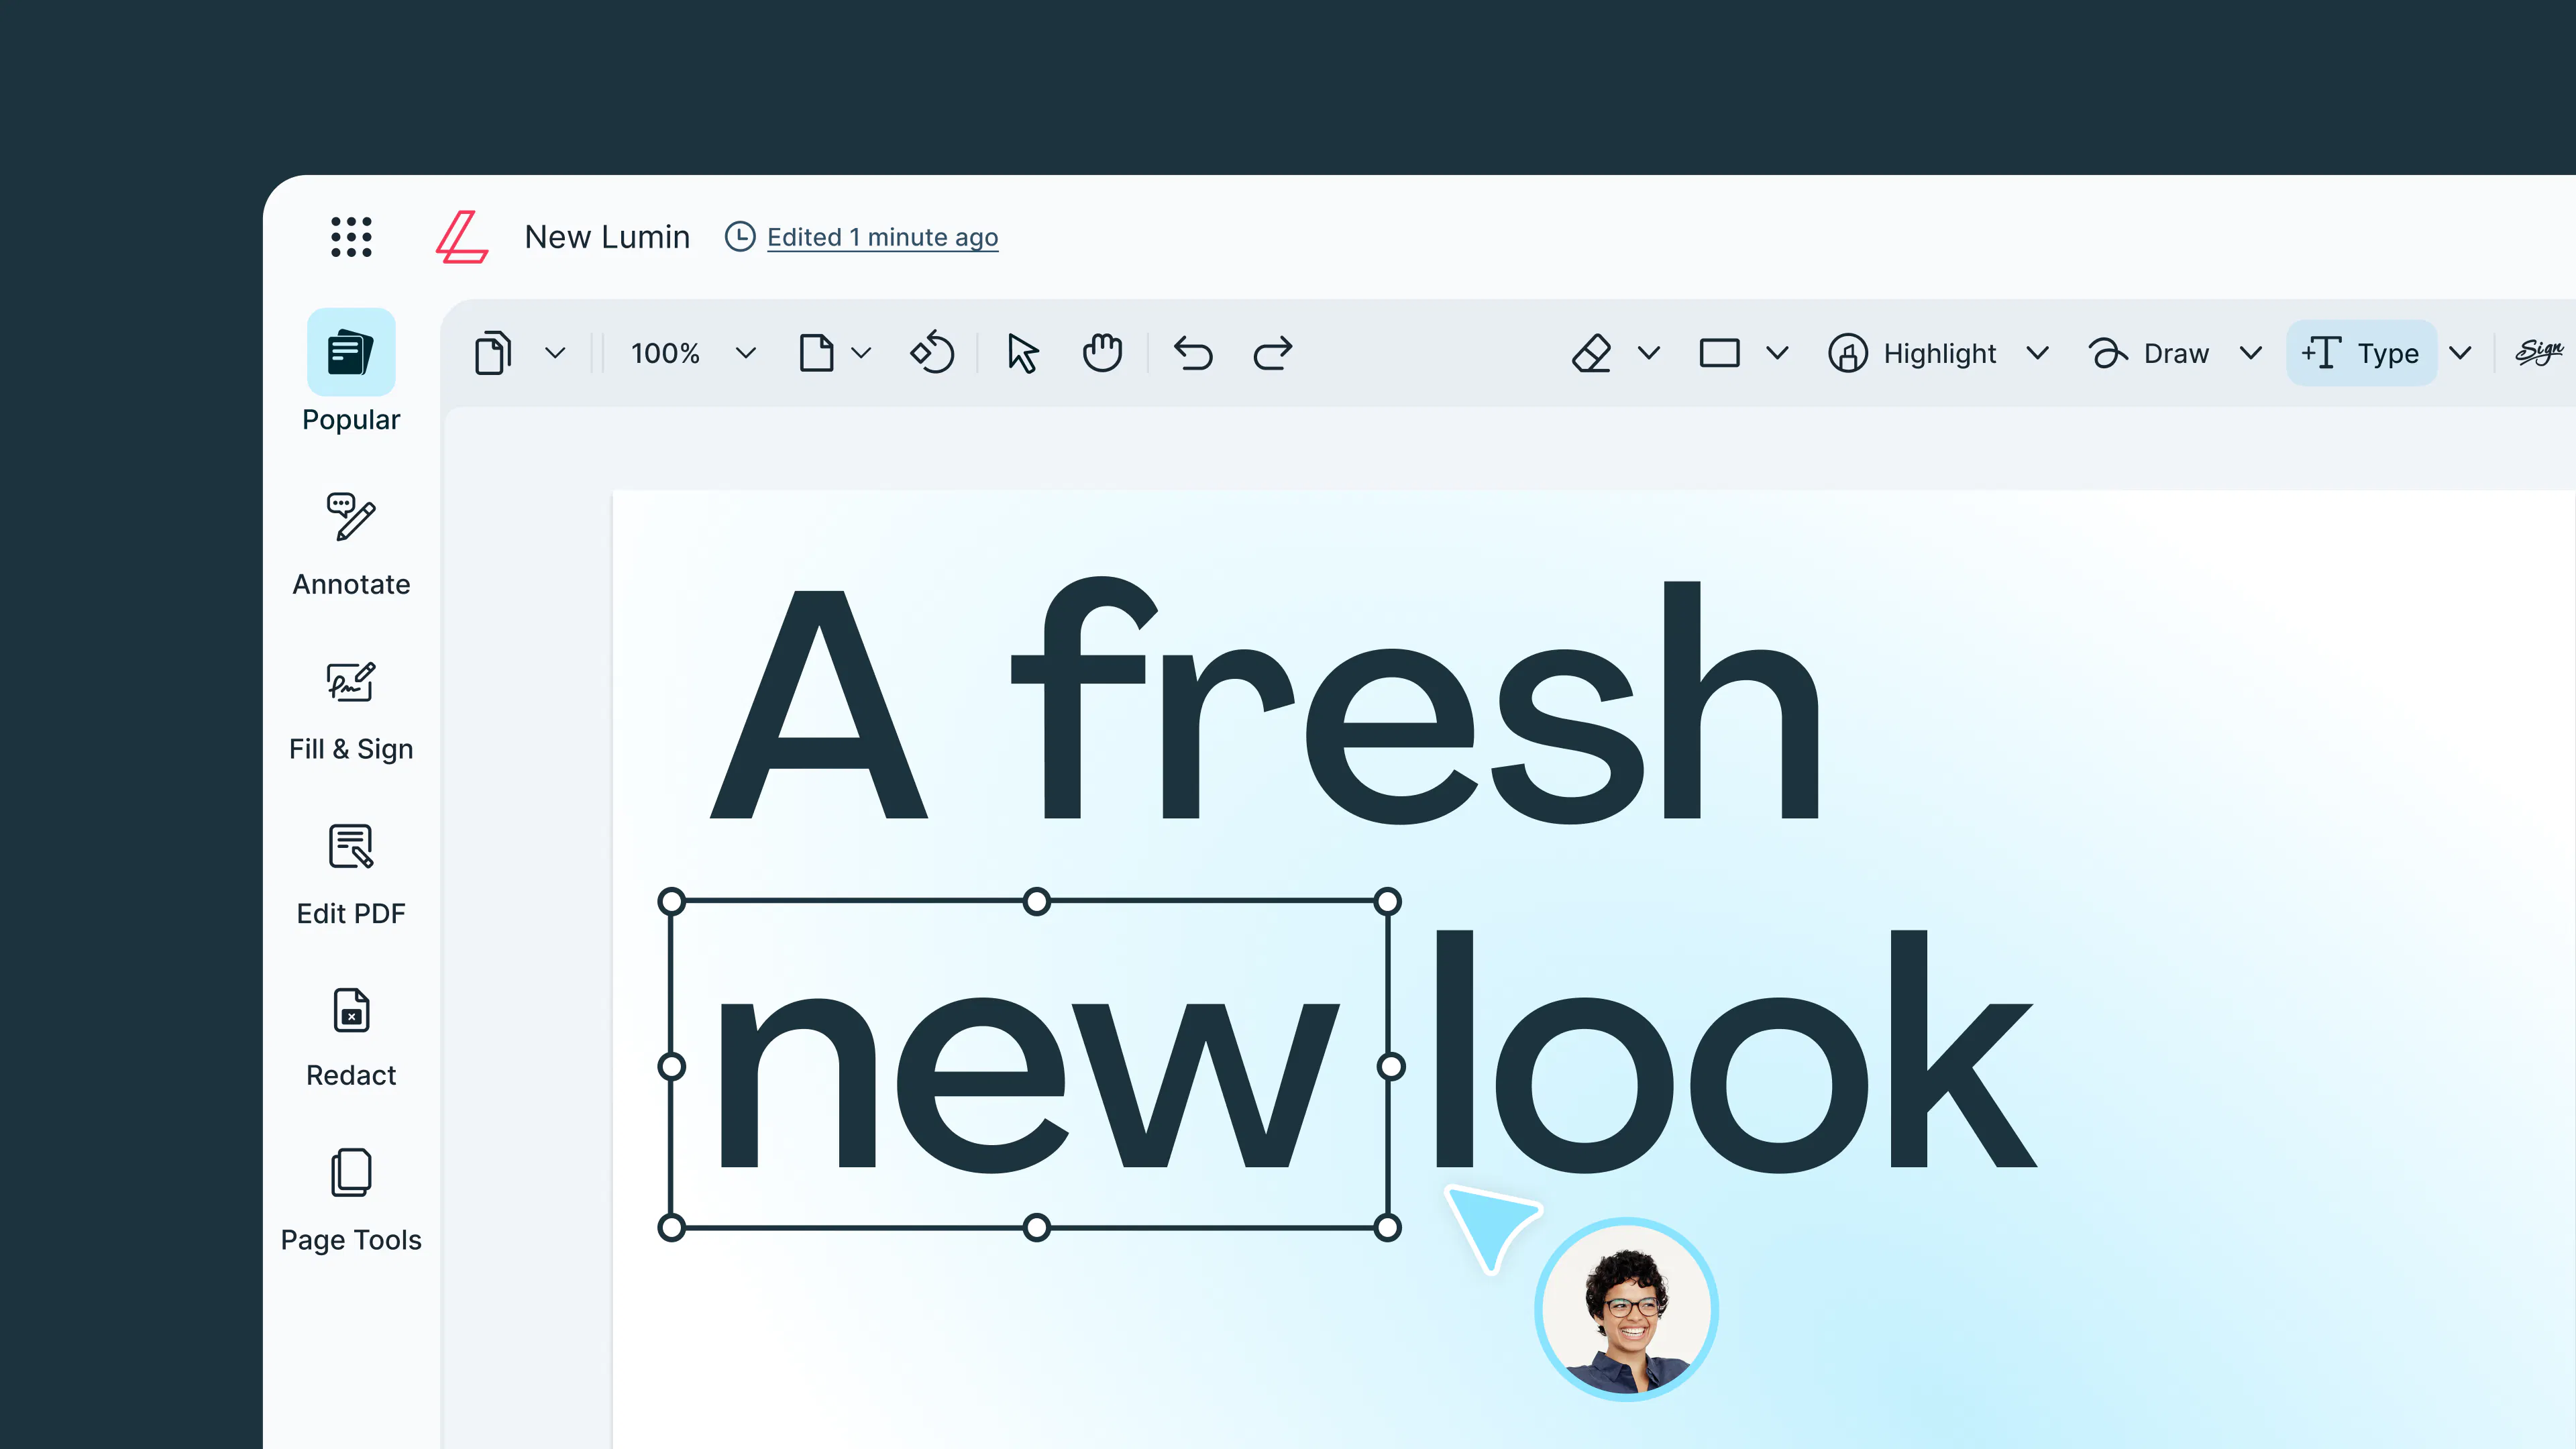2576x1449 pixels.
Task: Click the right-middle handle of the text box
Action: click(x=1390, y=1066)
